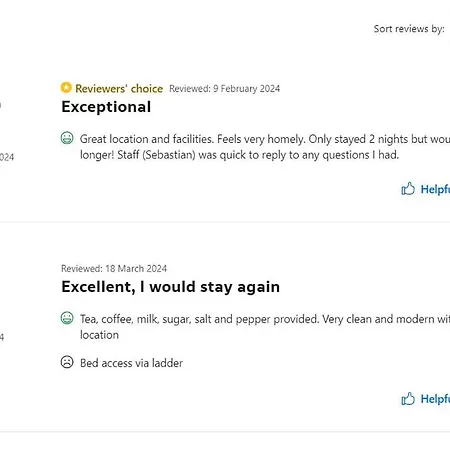Click the 'Reviewed: 9 February 2024' date
The image size is (450, 450).
(x=224, y=89)
